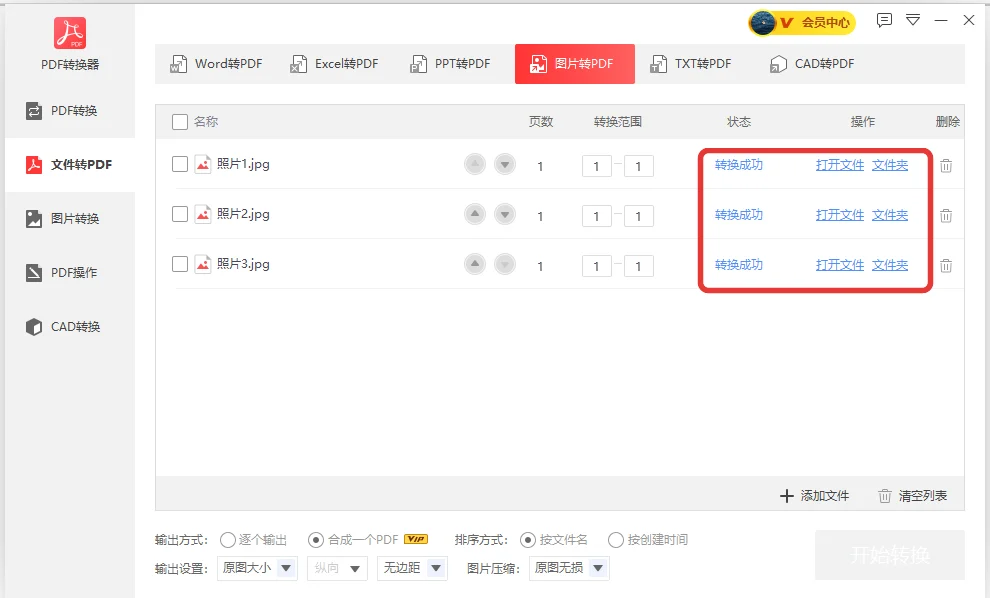The width and height of the screenshot is (990, 598).
Task: Check the box for 照片1.jpg
Action: coord(180,164)
